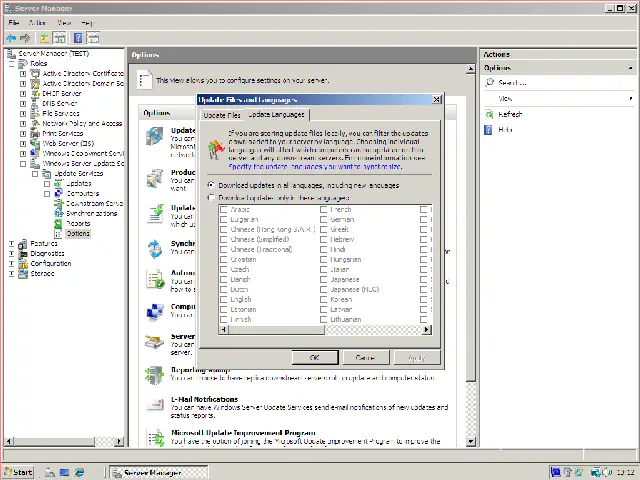Check the Arabic language checkbox
This screenshot has height=480, width=640.
224,209
